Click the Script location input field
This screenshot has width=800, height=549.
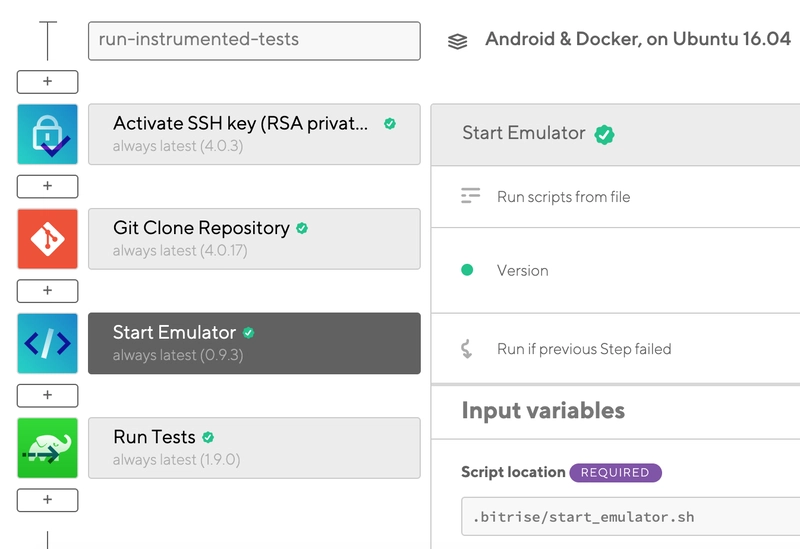click(630, 517)
